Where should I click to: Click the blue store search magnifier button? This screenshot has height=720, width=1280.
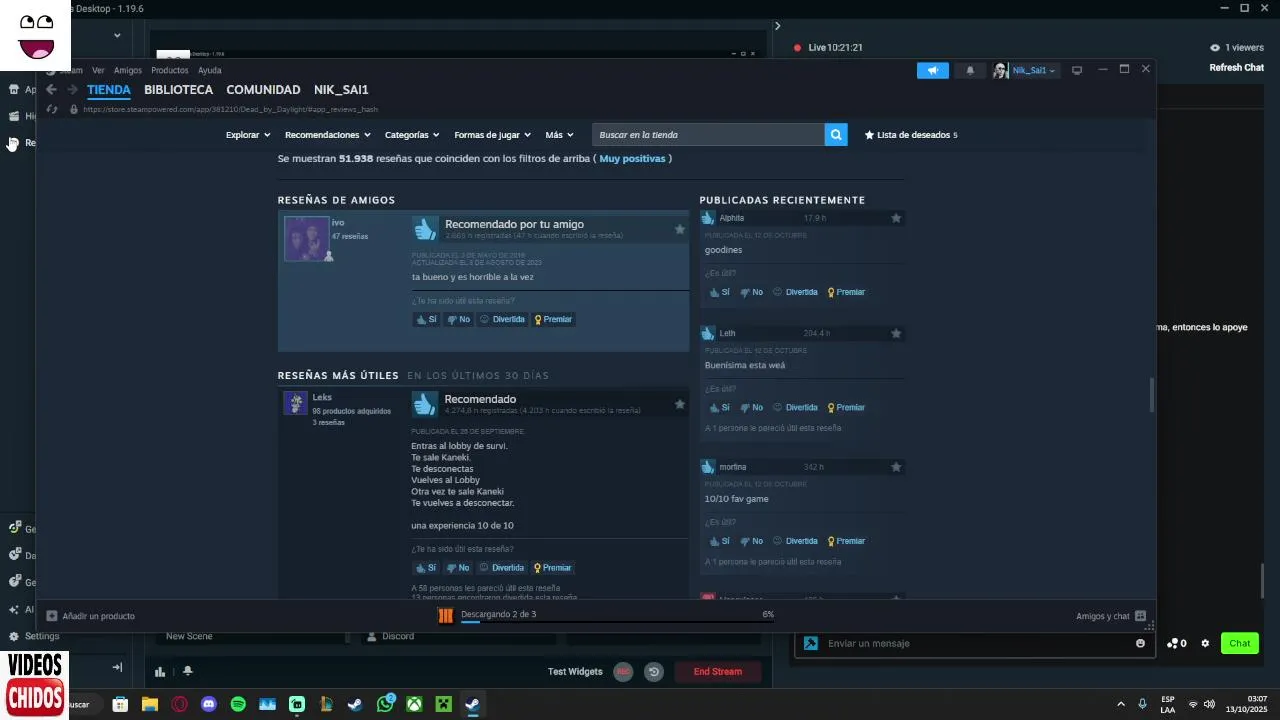coord(836,134)
